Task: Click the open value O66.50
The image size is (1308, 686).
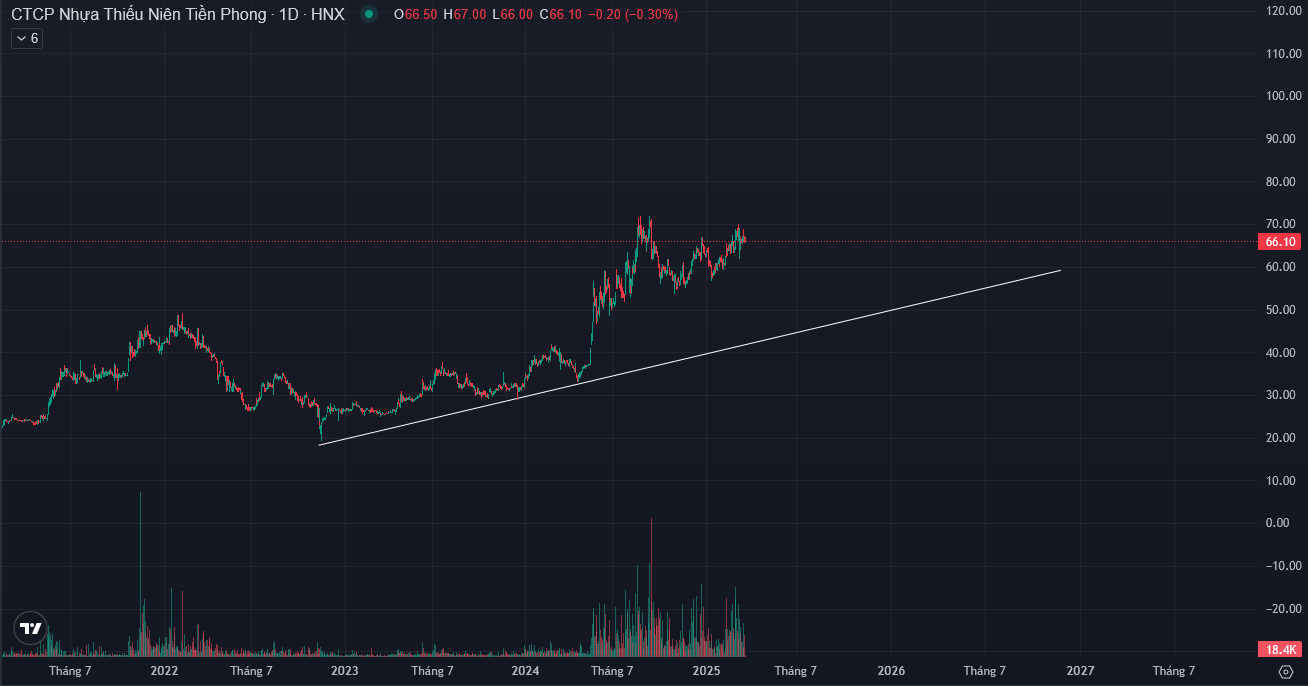Action: [x=415, y=15]
